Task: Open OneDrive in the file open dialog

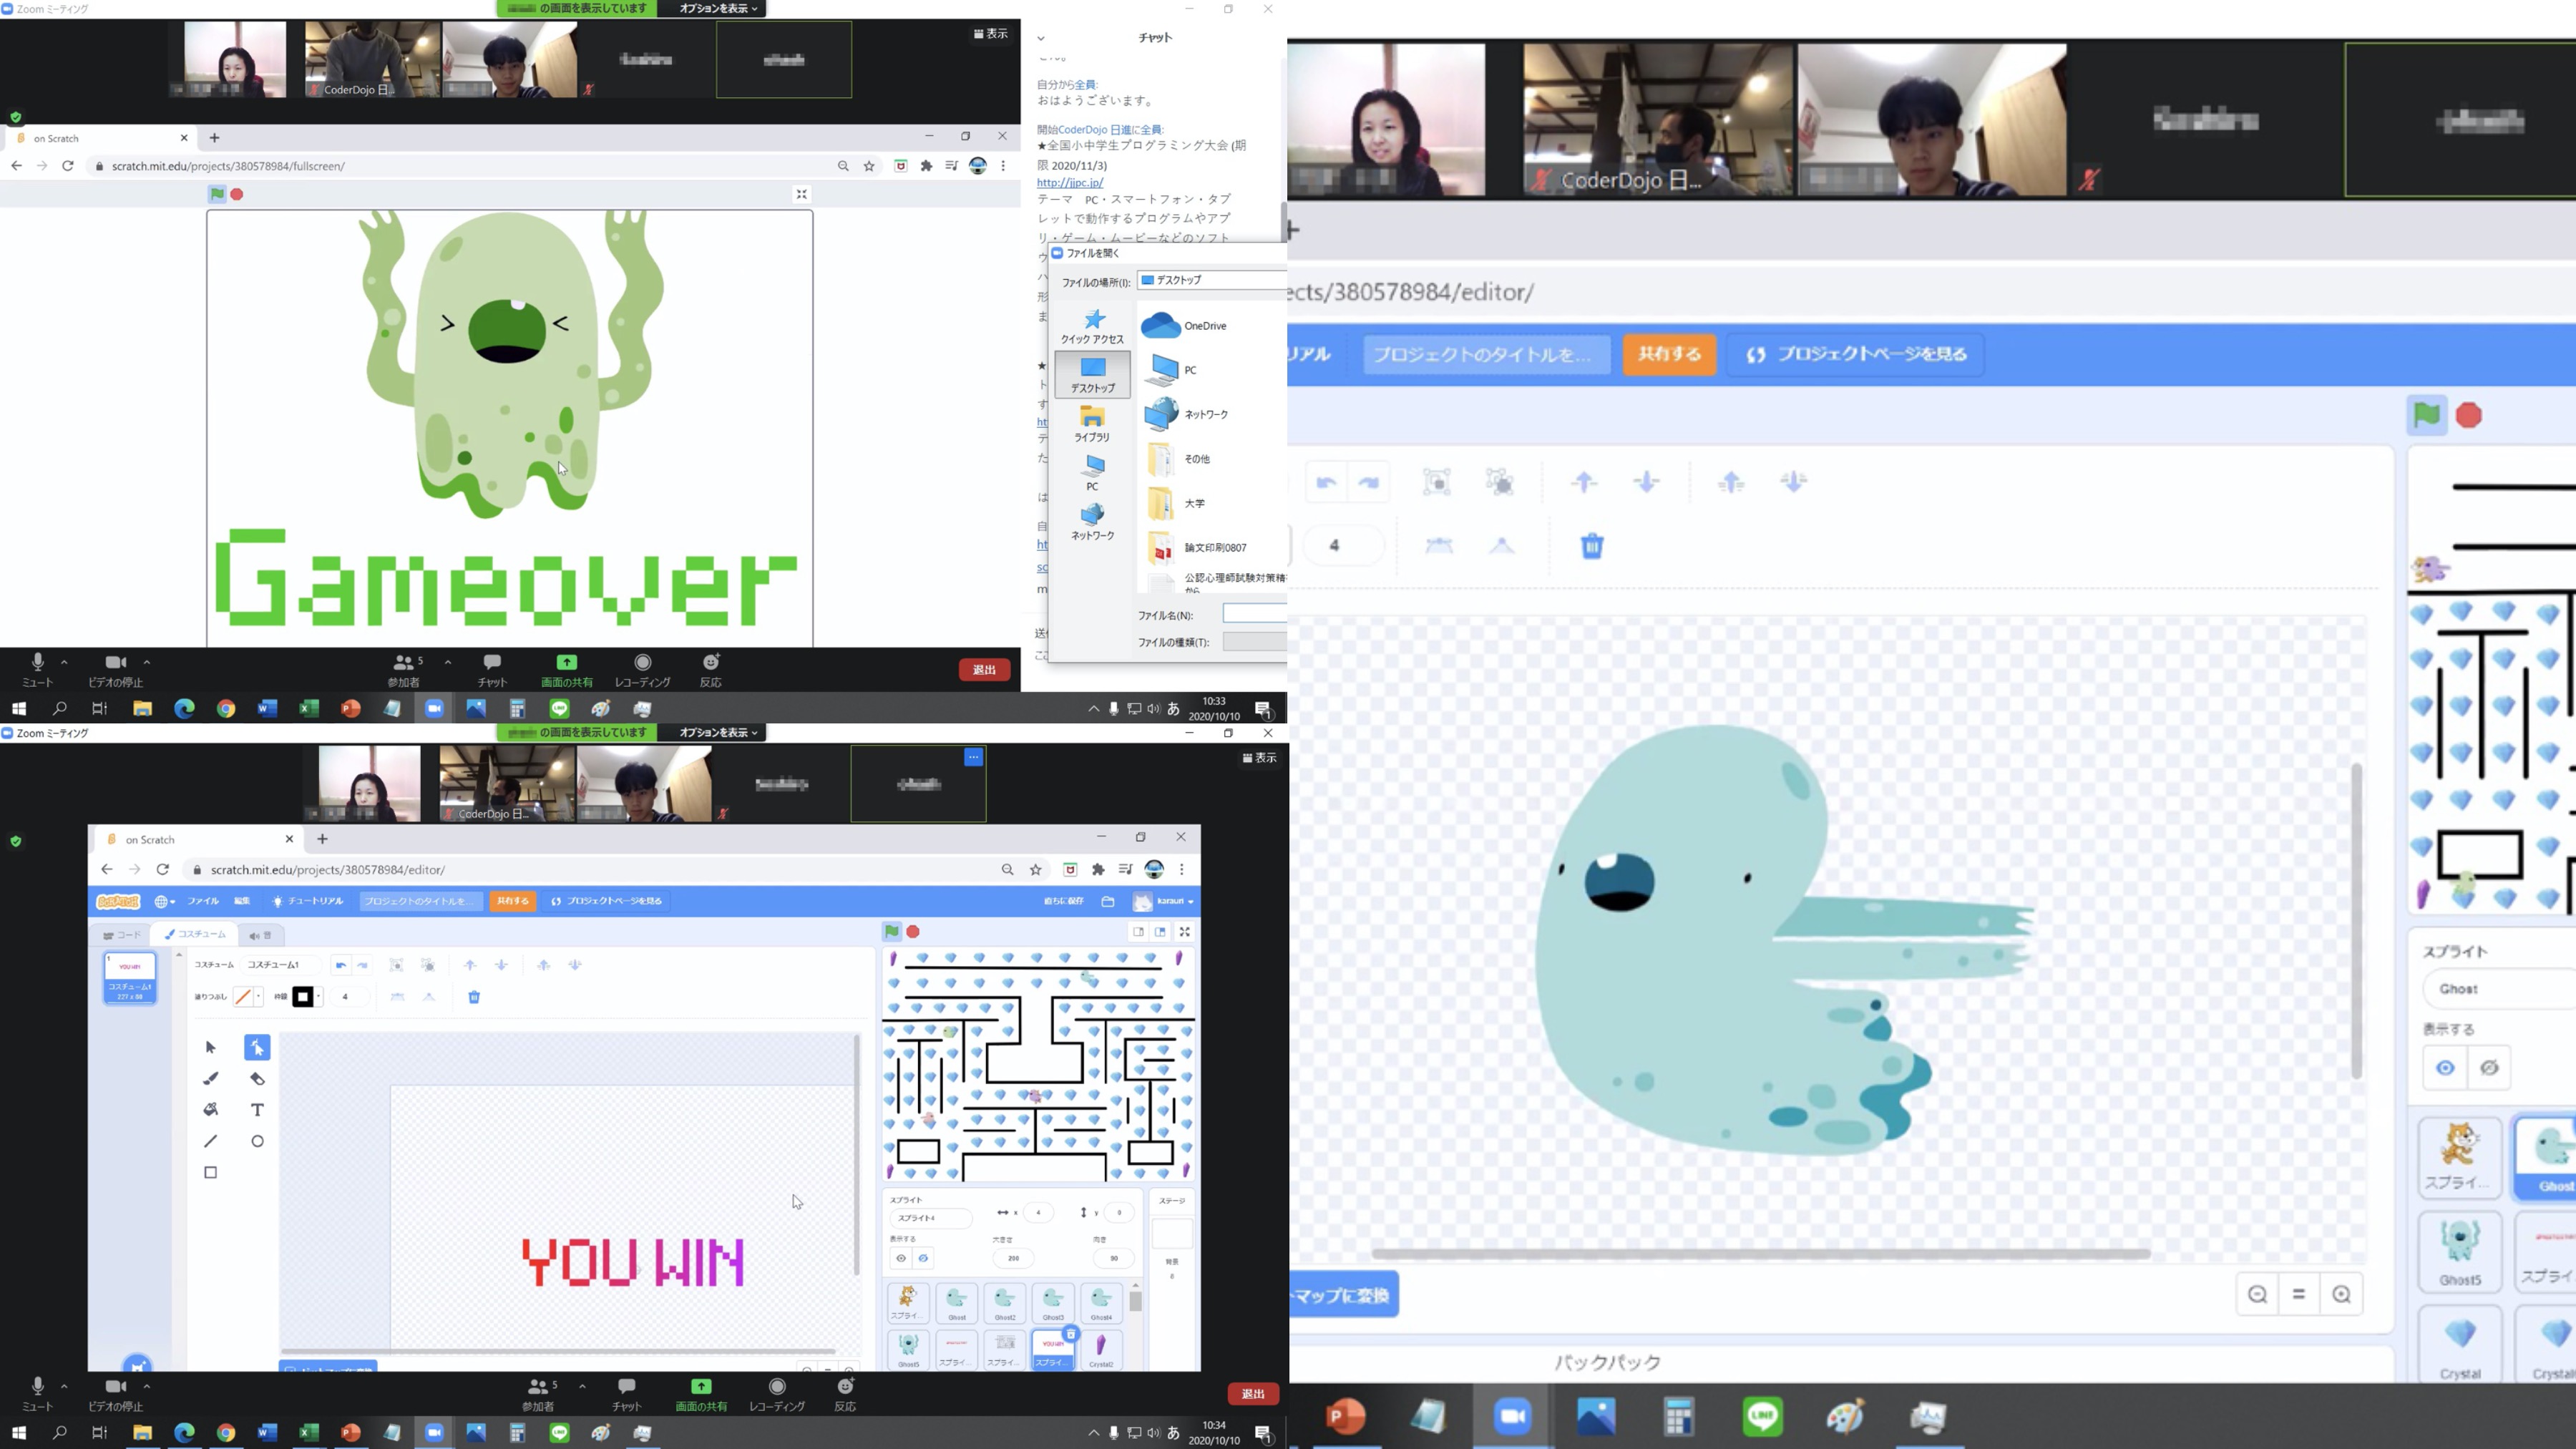Action: [1203, 326]
